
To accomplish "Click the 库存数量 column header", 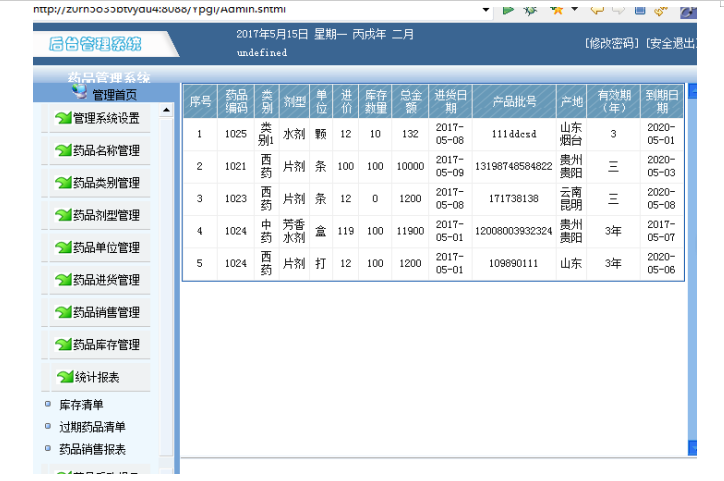I will coord(375,101).
